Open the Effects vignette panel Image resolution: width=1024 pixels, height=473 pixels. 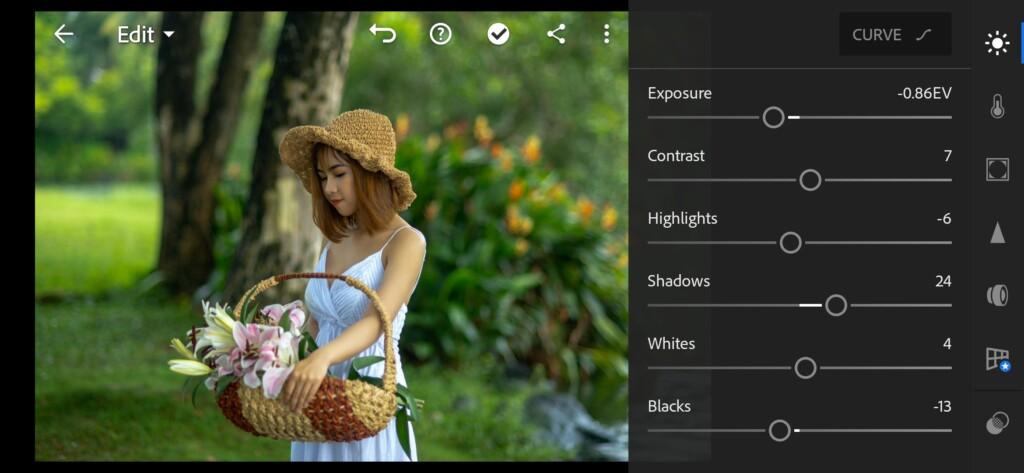click(997, 169)
